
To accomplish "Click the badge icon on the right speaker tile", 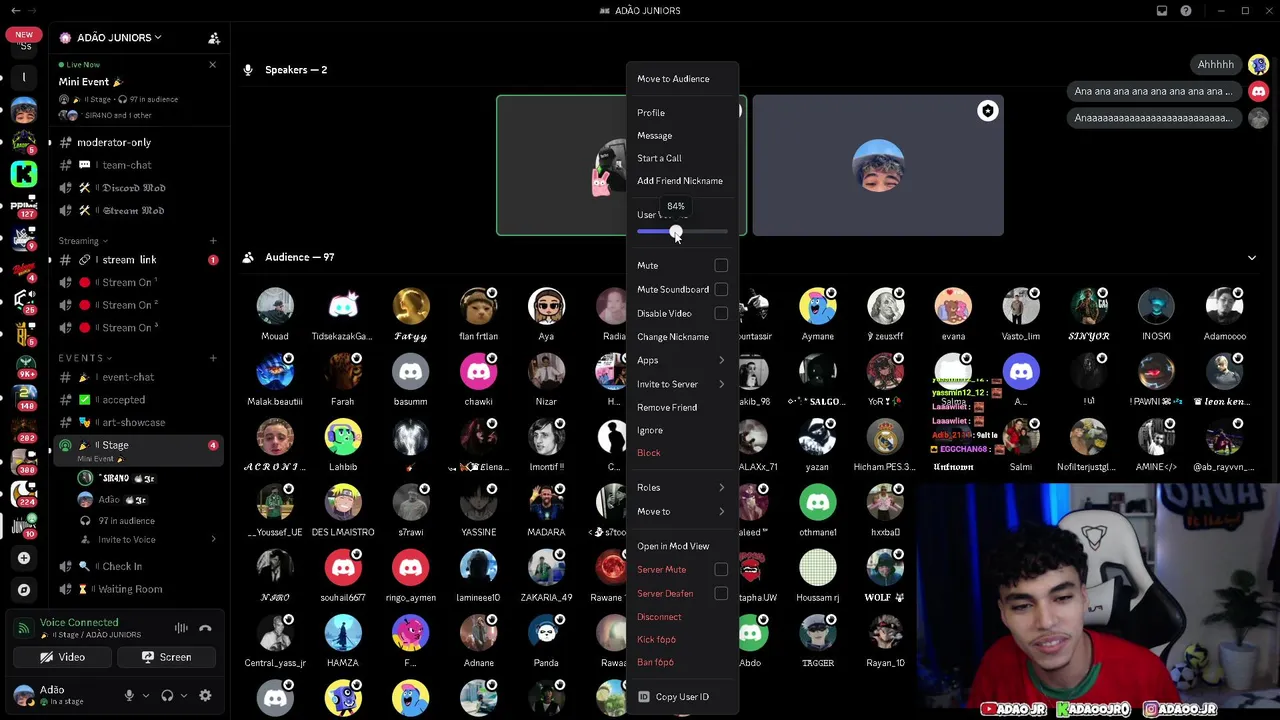I will pos(987,111).
